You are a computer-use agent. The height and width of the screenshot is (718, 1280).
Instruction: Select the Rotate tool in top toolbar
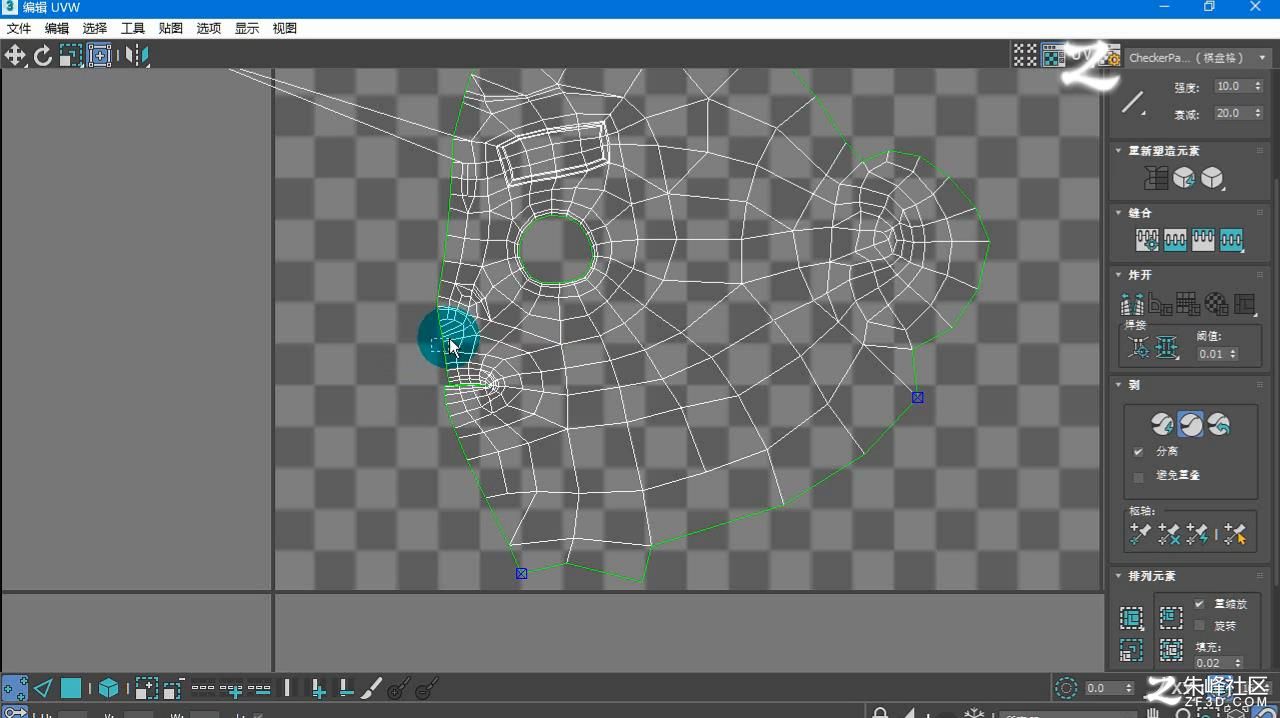[x=43, y=56]
